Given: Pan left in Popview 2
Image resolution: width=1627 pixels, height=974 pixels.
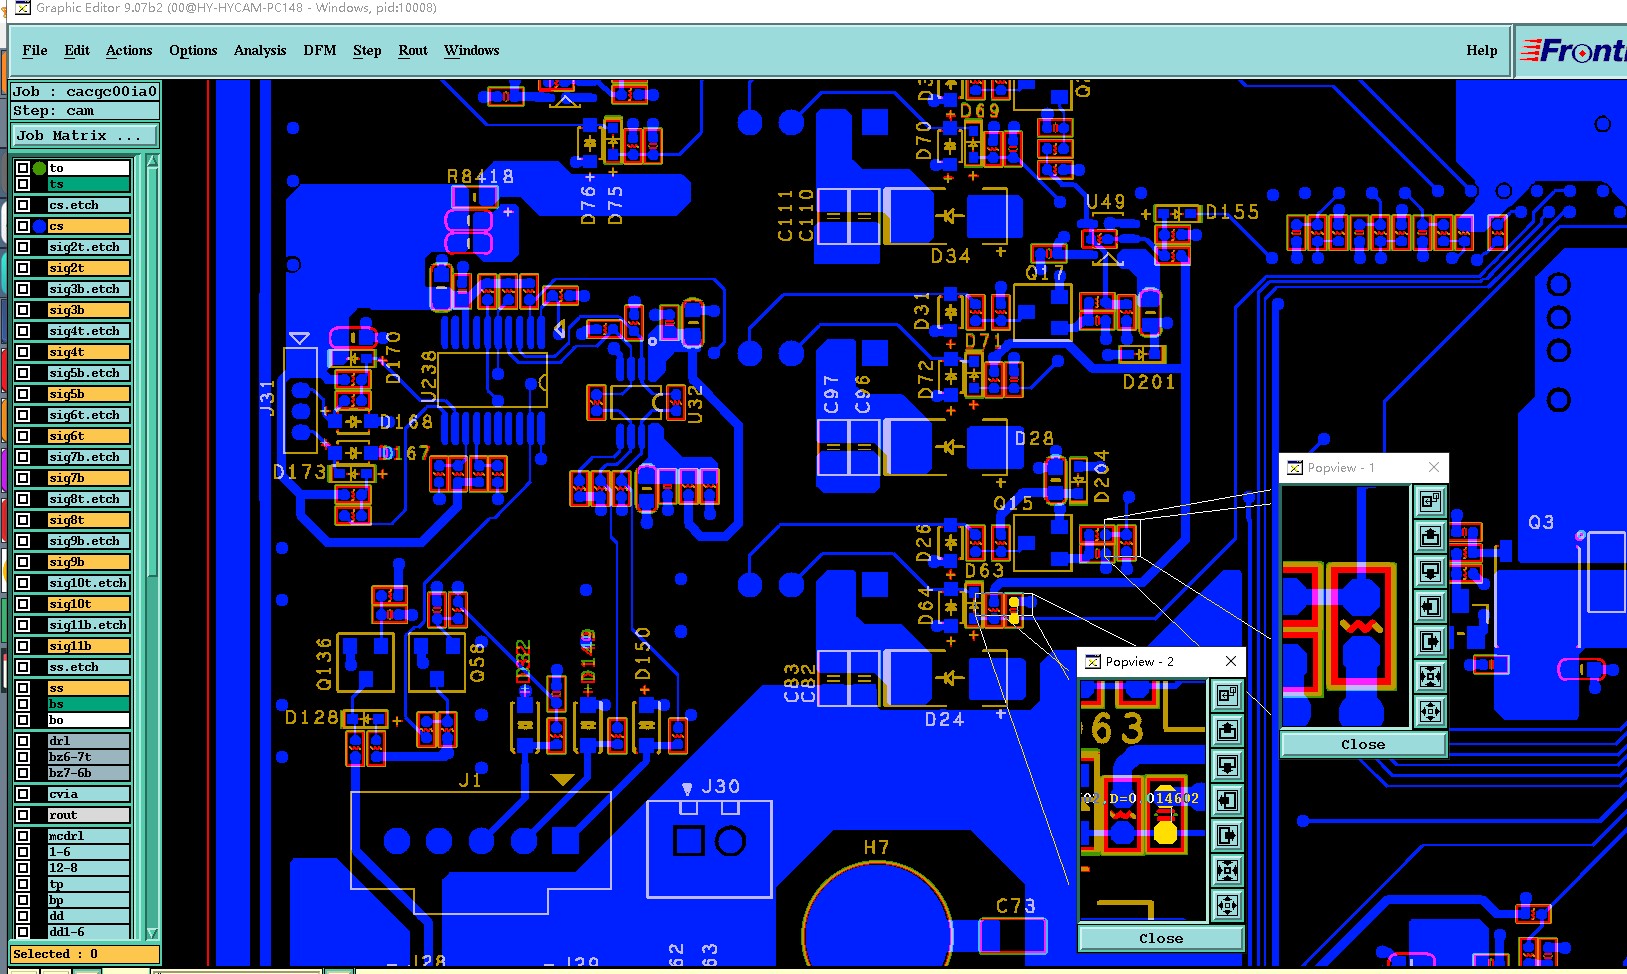Looking at the screenshot, I should pyautogui.click(x=1227, y=800).
